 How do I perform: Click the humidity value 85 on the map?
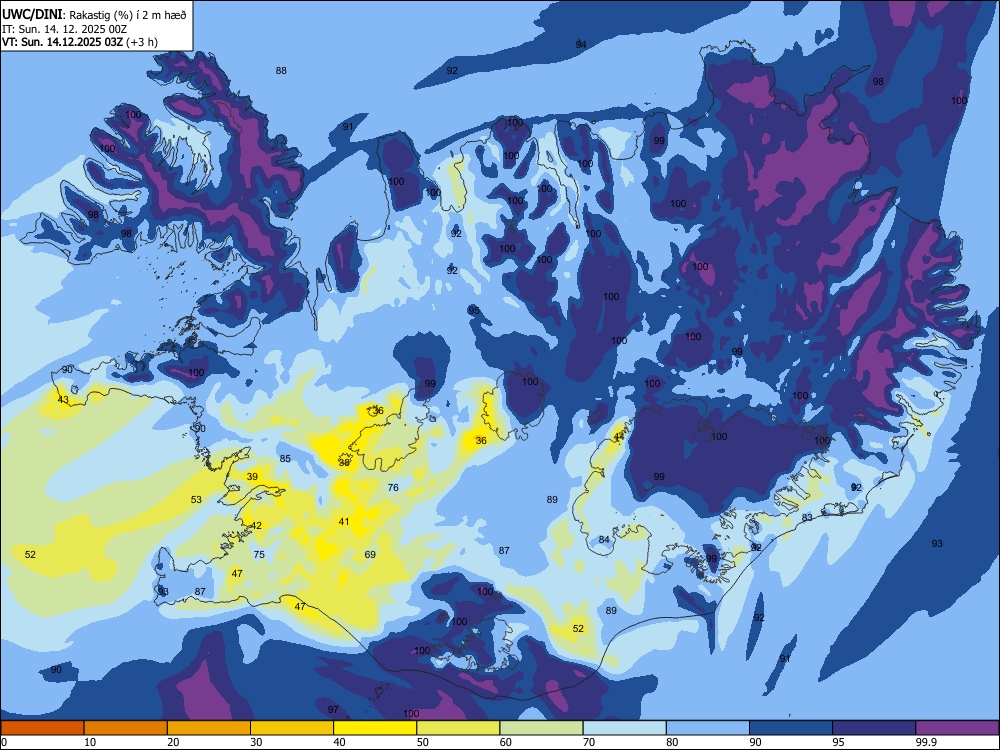(x=285, y=459)
